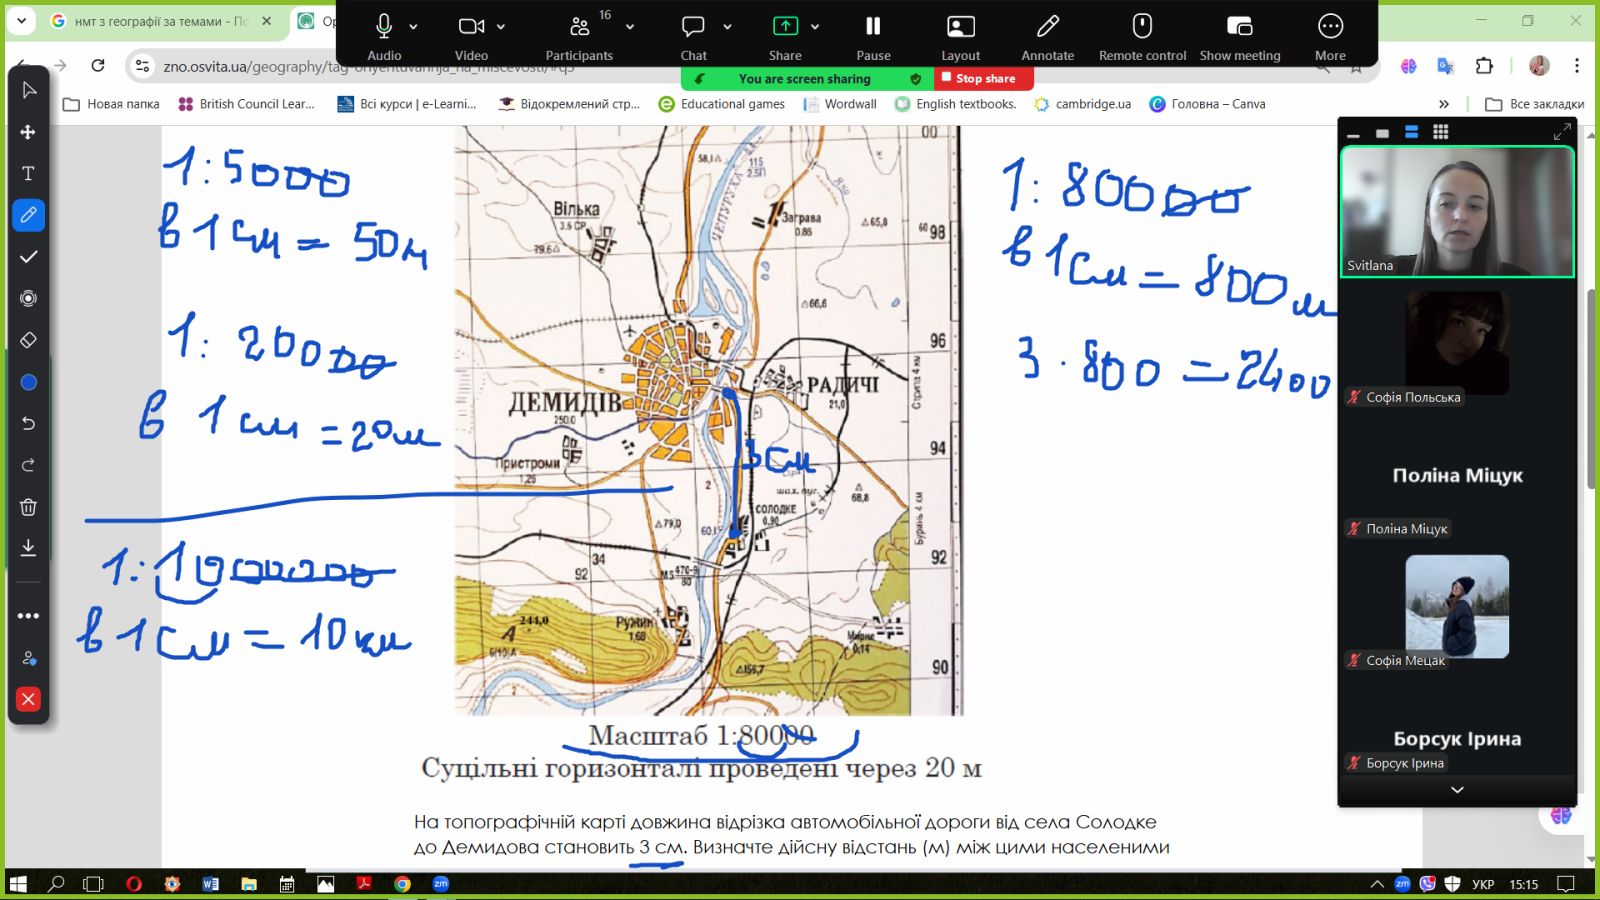The width and height of the screenshot is (1600, 900).
Task: Click the trash Clear annotations icon
Action: tap(28, 507)
